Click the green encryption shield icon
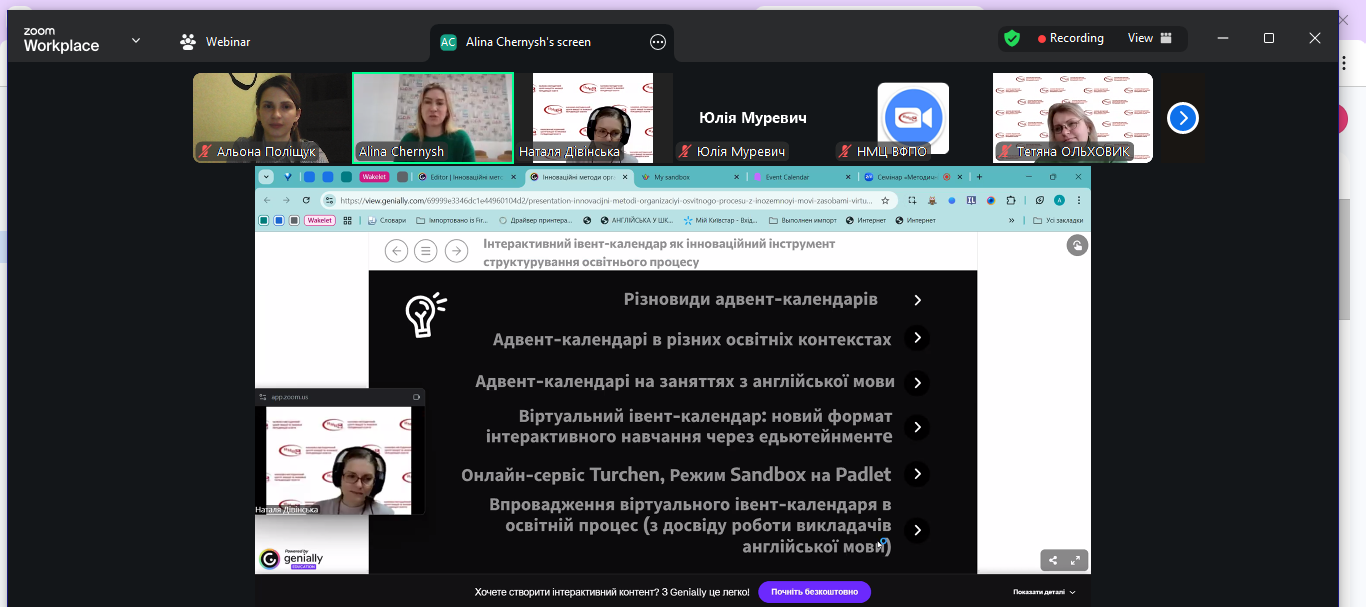Viewport: 1366px width, 607px height. pyautogui.click(x=1012, y=38)
